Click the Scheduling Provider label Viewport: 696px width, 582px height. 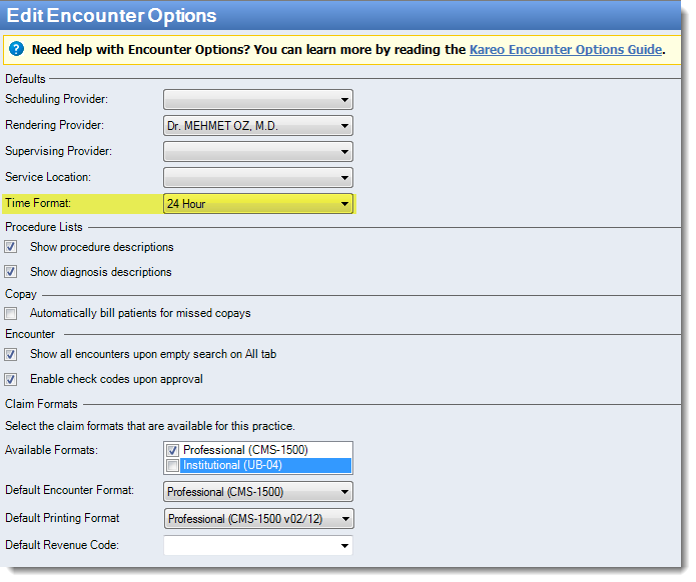(56, 99)
